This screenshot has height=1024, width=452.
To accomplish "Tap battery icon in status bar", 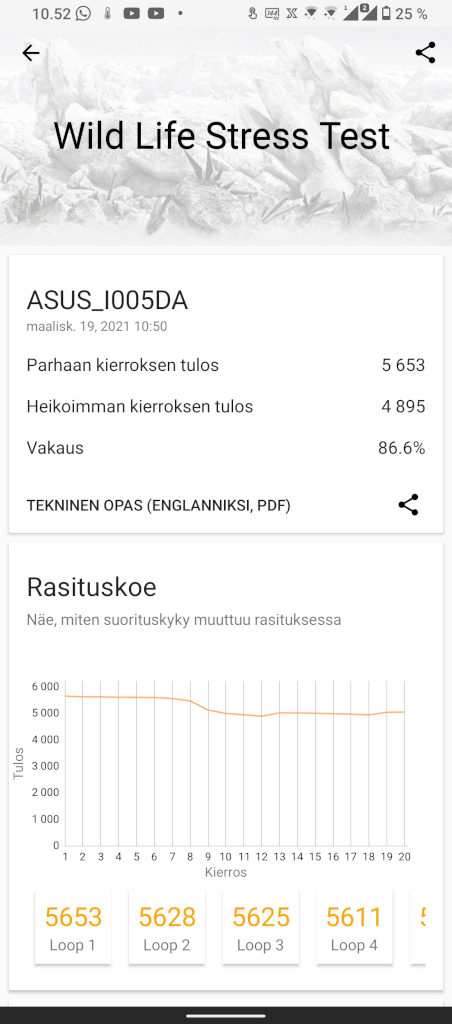I will click(386, 13).
